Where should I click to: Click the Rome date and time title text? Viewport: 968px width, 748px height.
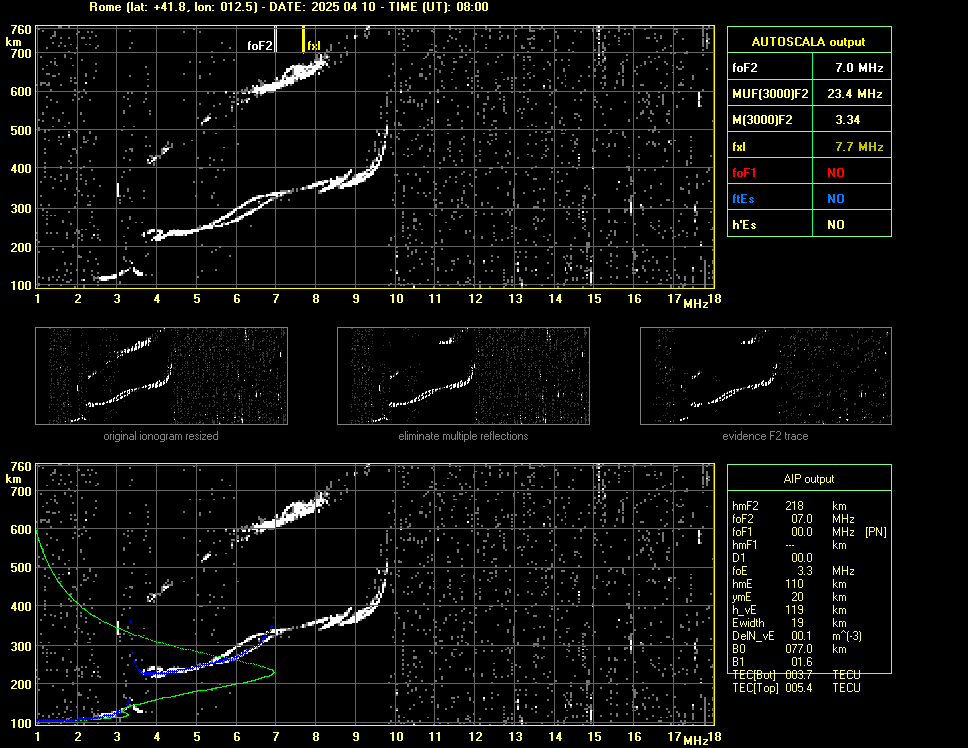pyautogui.click(x=289, y=7)
